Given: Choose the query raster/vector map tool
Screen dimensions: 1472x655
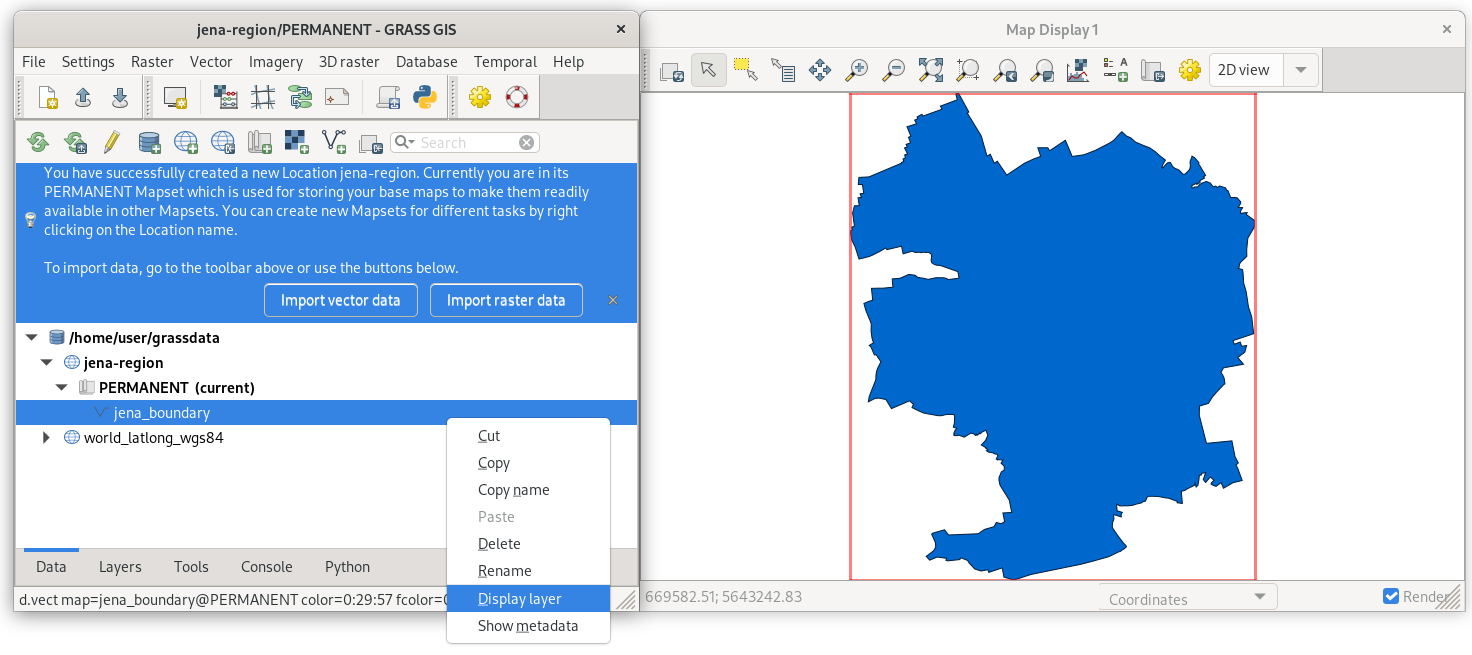Looking at the screenshot, I should [782, 70].
